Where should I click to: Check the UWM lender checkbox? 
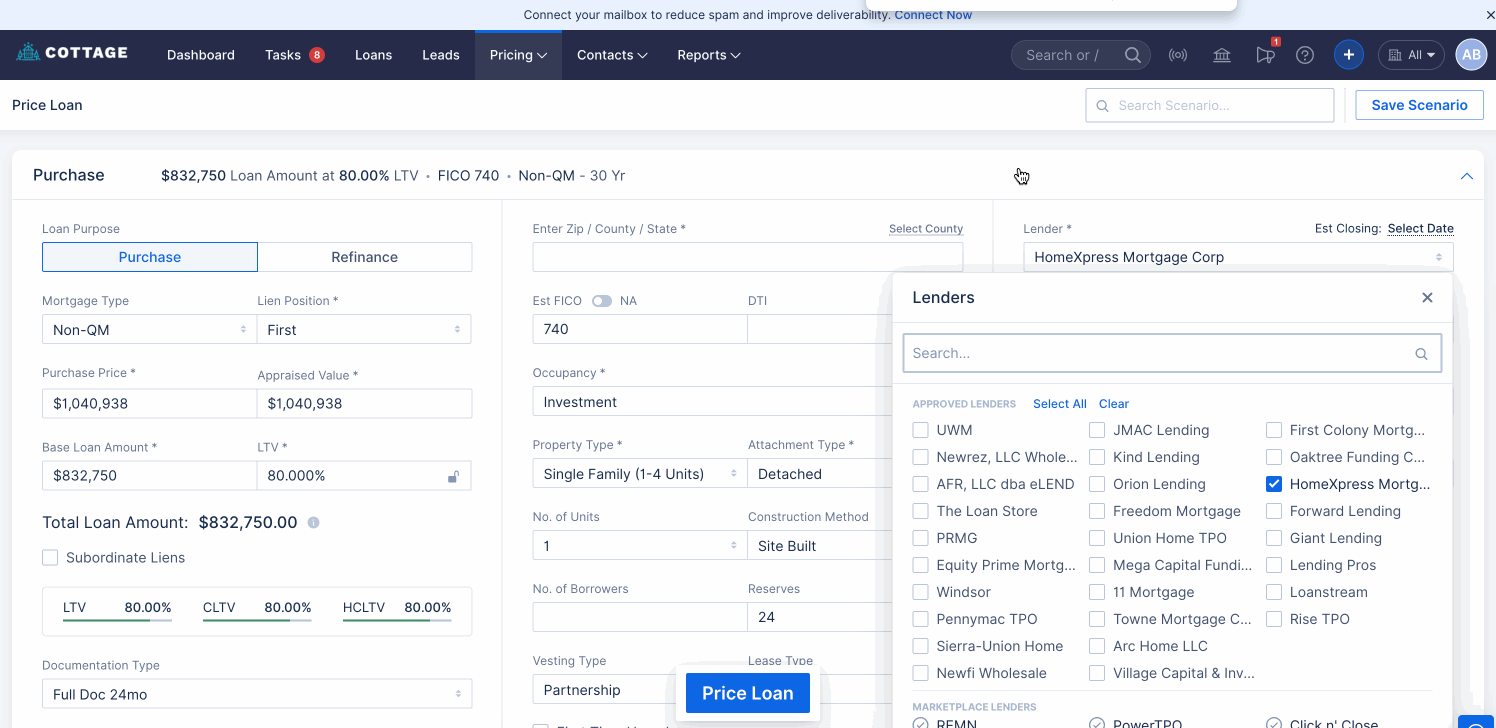pyautogui.click(x=921, y=430)
